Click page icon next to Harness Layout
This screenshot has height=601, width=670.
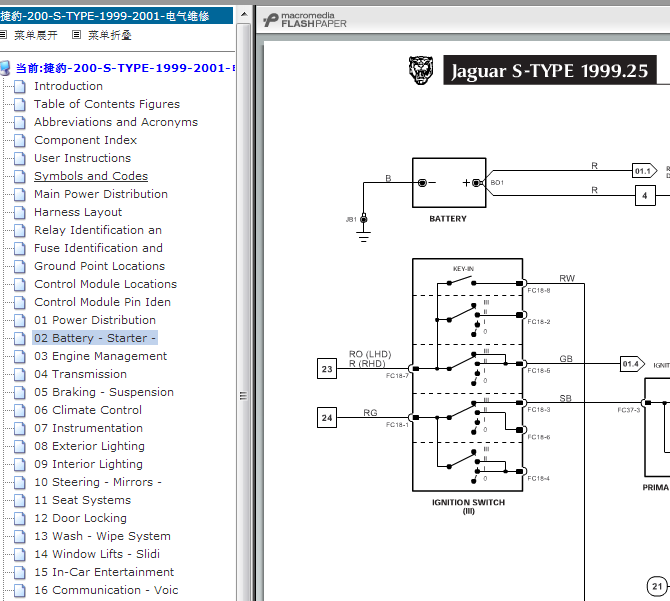19,212
